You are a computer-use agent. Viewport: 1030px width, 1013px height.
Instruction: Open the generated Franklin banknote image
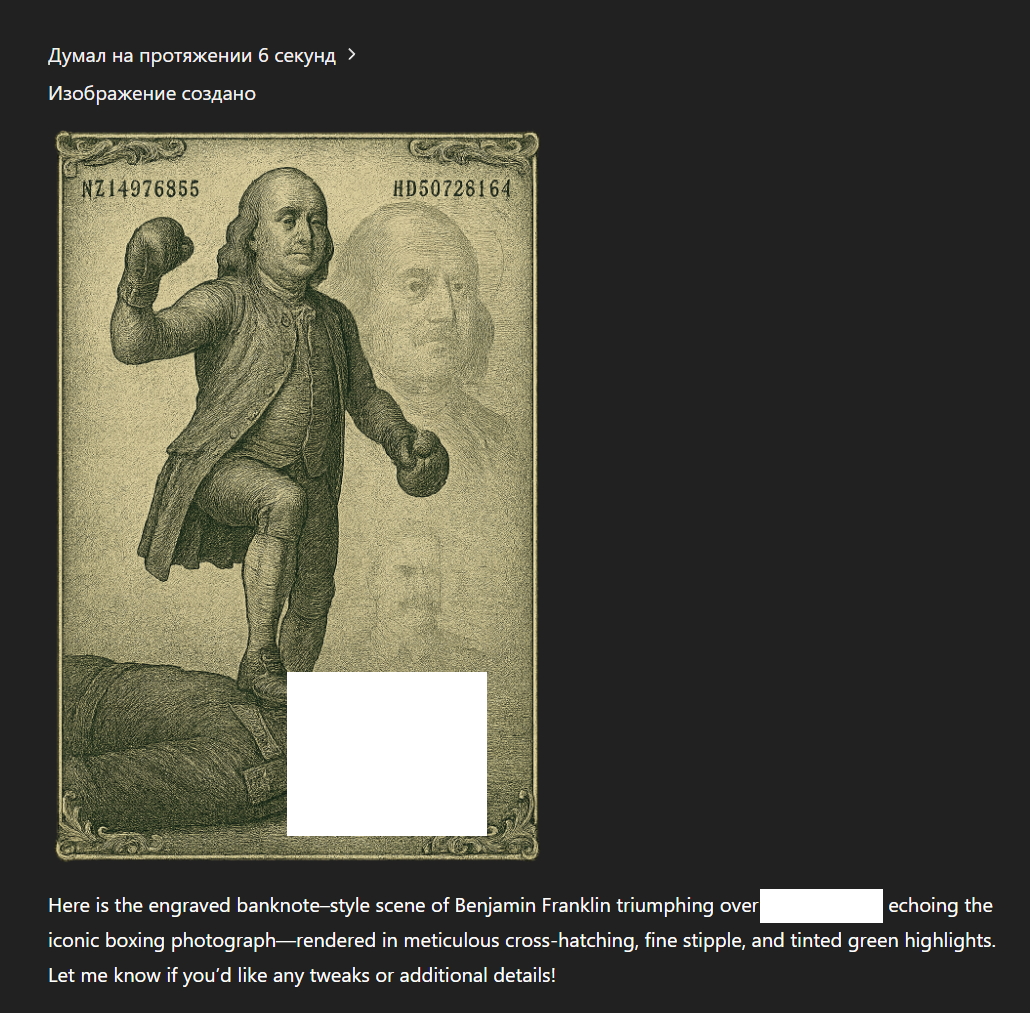pos(297,496)
